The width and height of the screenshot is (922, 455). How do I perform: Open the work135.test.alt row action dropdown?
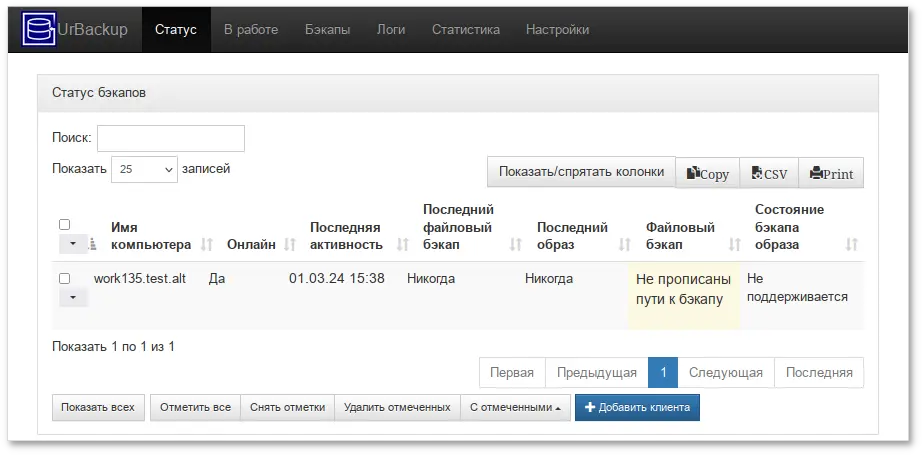(x=74, y=297)
